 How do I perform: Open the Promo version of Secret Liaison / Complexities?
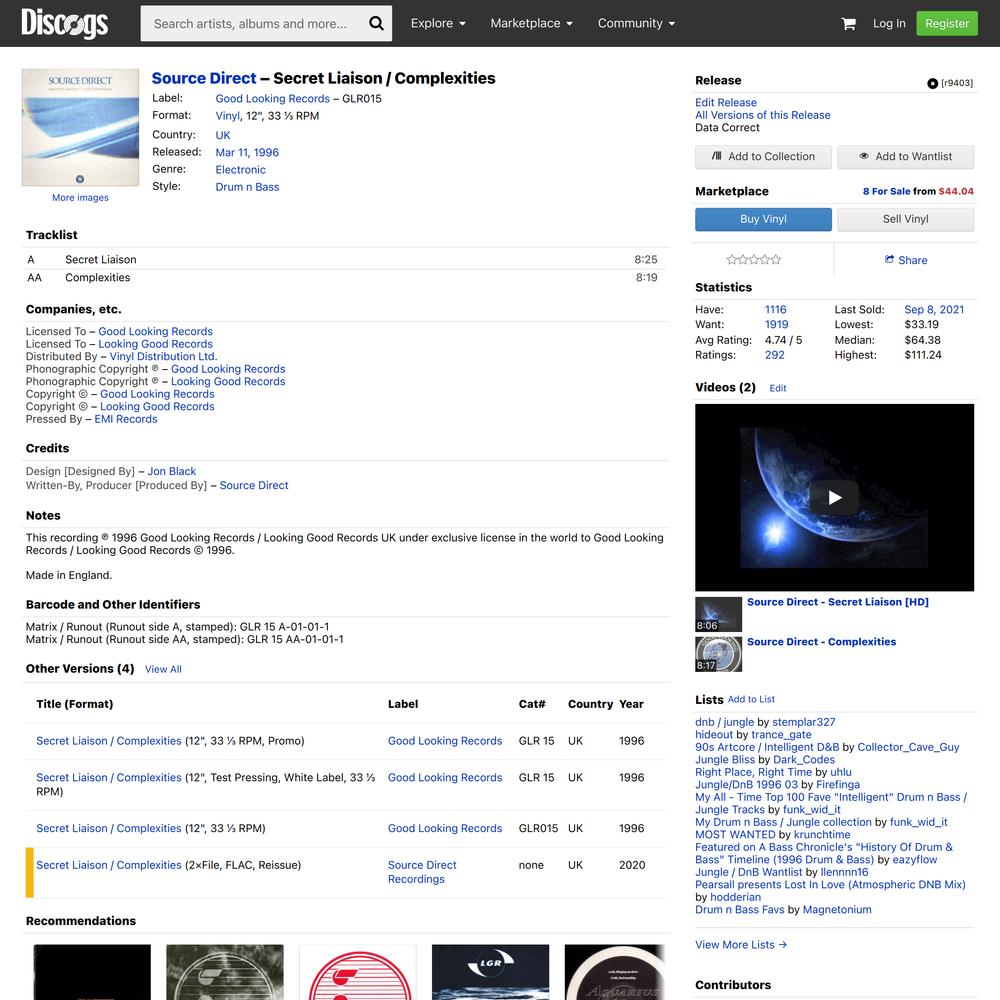108,741
